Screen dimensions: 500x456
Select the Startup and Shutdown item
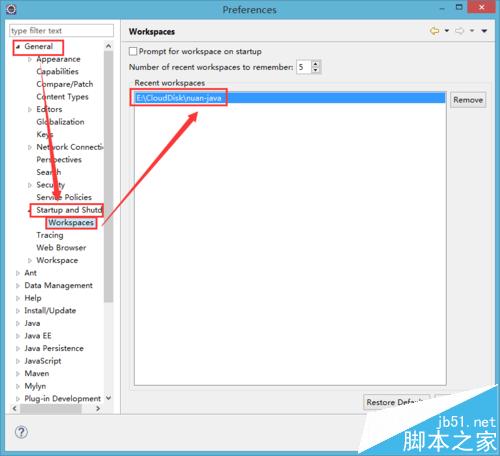[69, 210]
